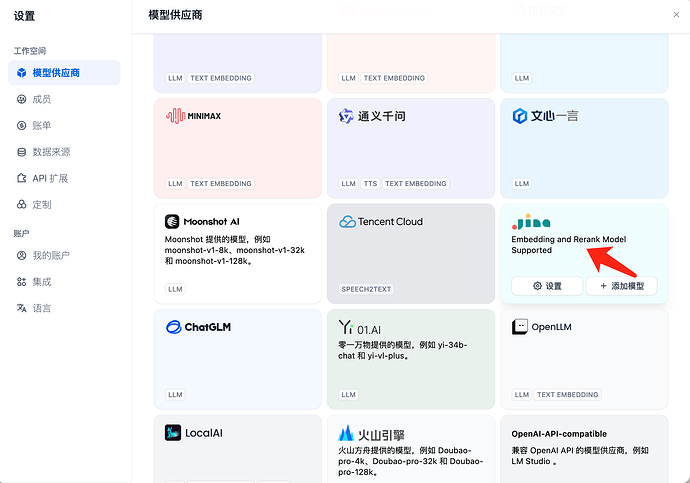Click SPEECH2TEXT tag on Tencent Cloud card
The image size is (690, 483).
(366, 289)
